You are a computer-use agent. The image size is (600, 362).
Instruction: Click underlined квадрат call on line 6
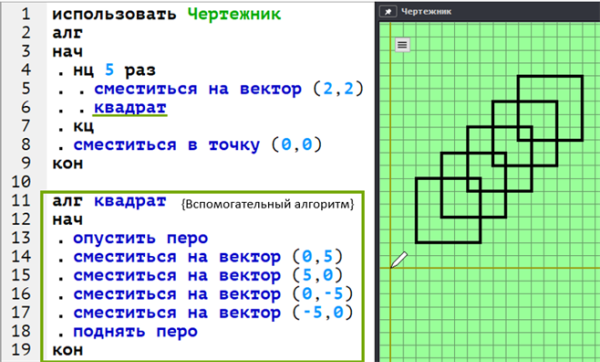[130, 108]
